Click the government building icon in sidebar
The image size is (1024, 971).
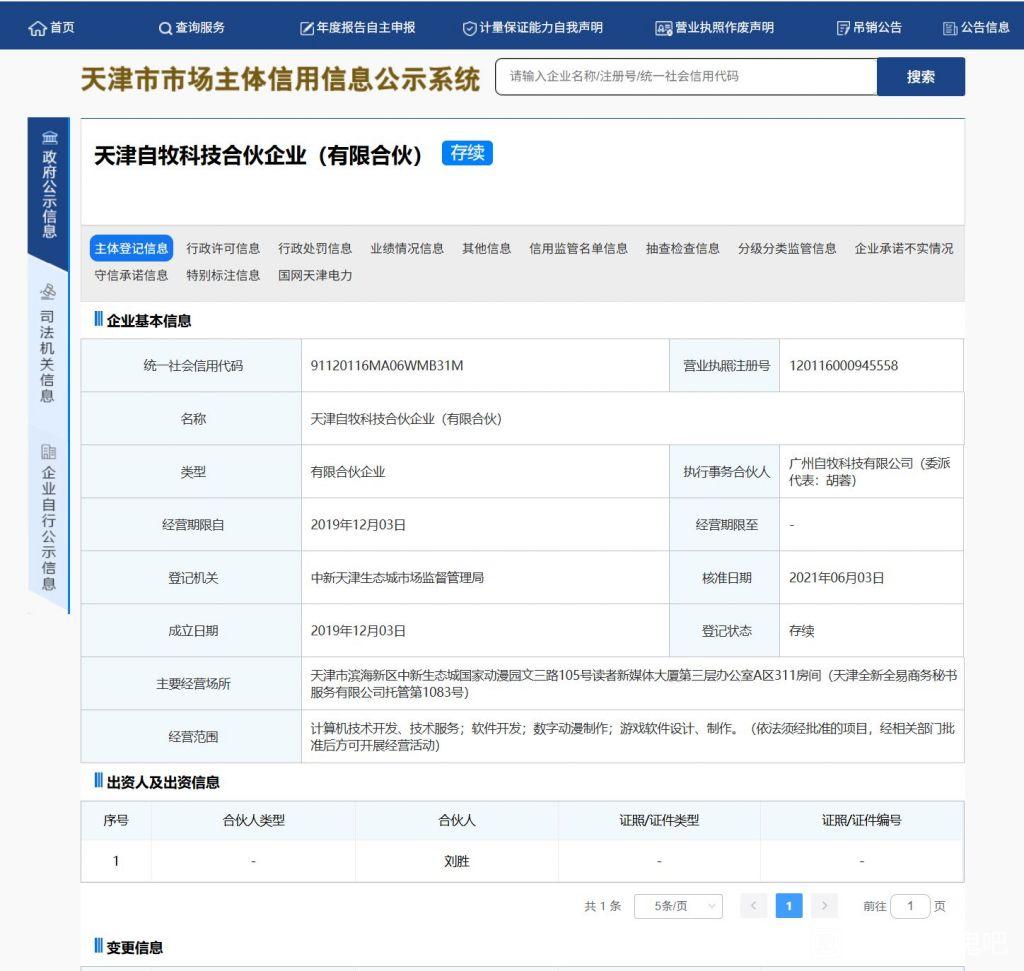click(49, 137)
